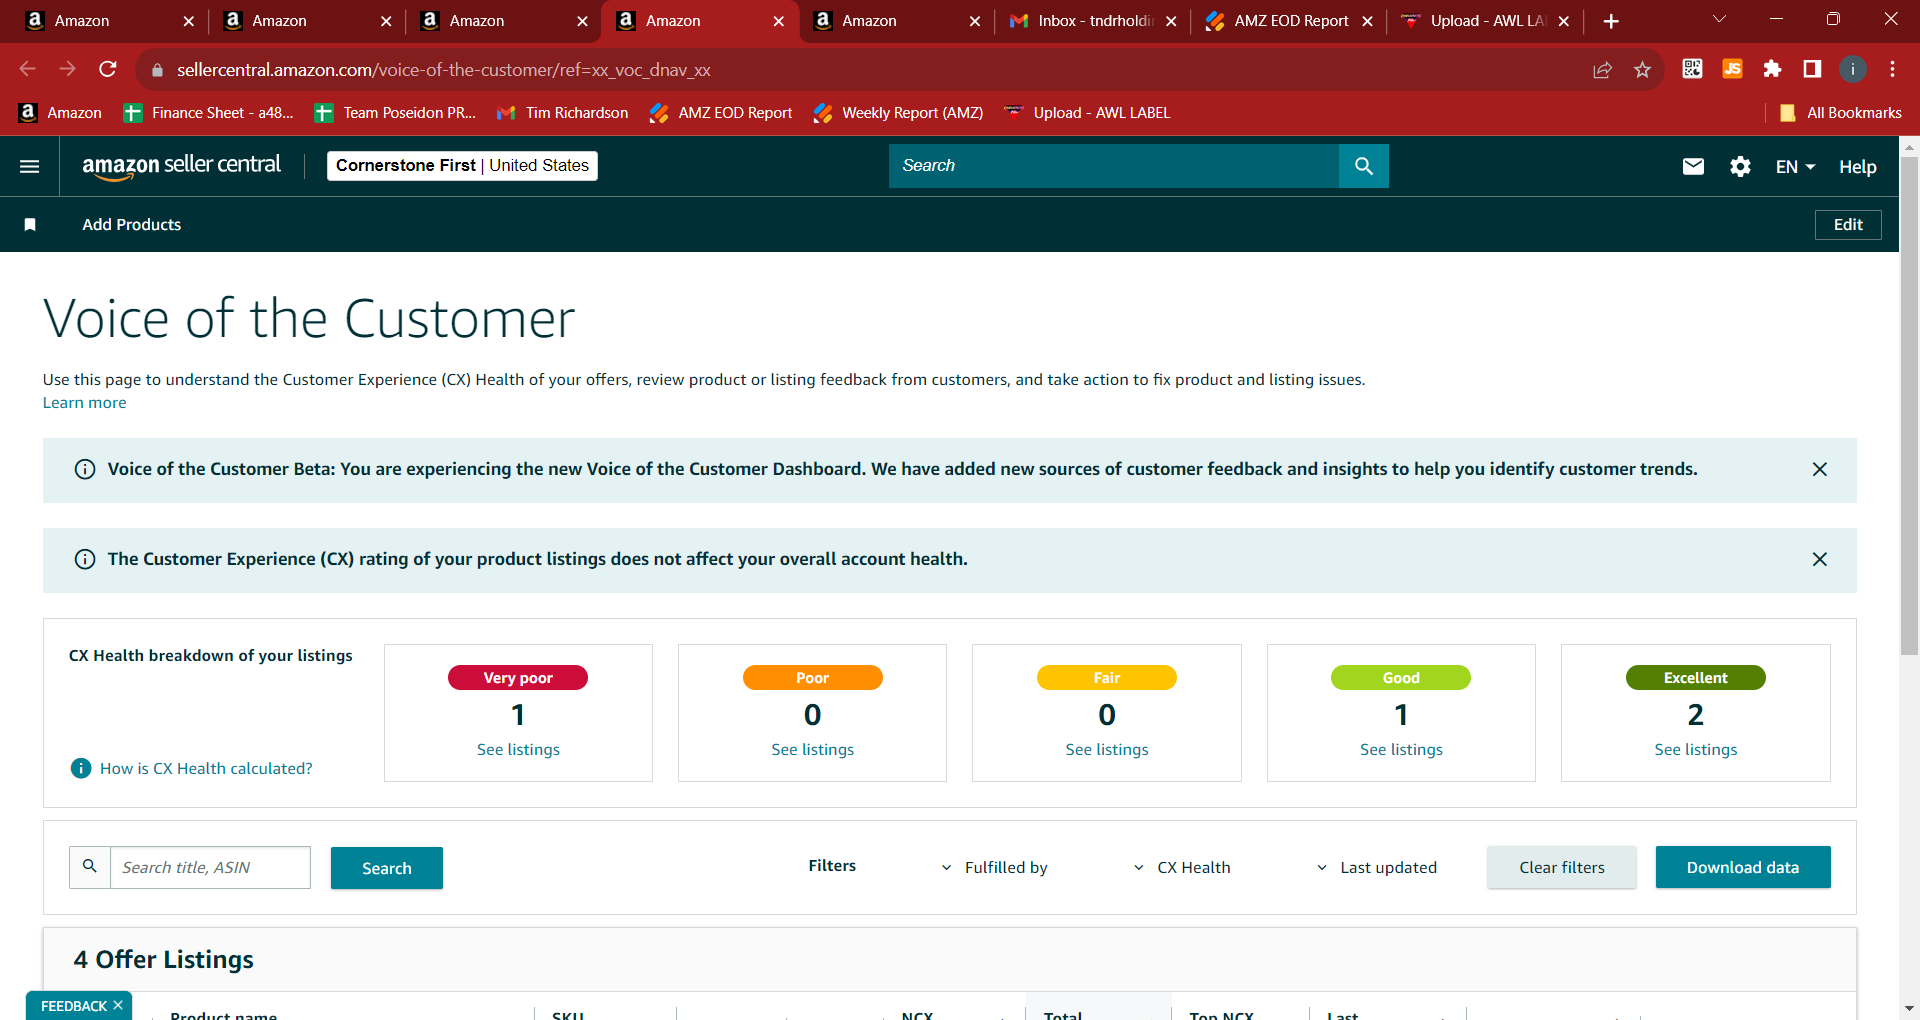
Task: Click the info icon beside How is CX Health calculated
Action: 81,768
